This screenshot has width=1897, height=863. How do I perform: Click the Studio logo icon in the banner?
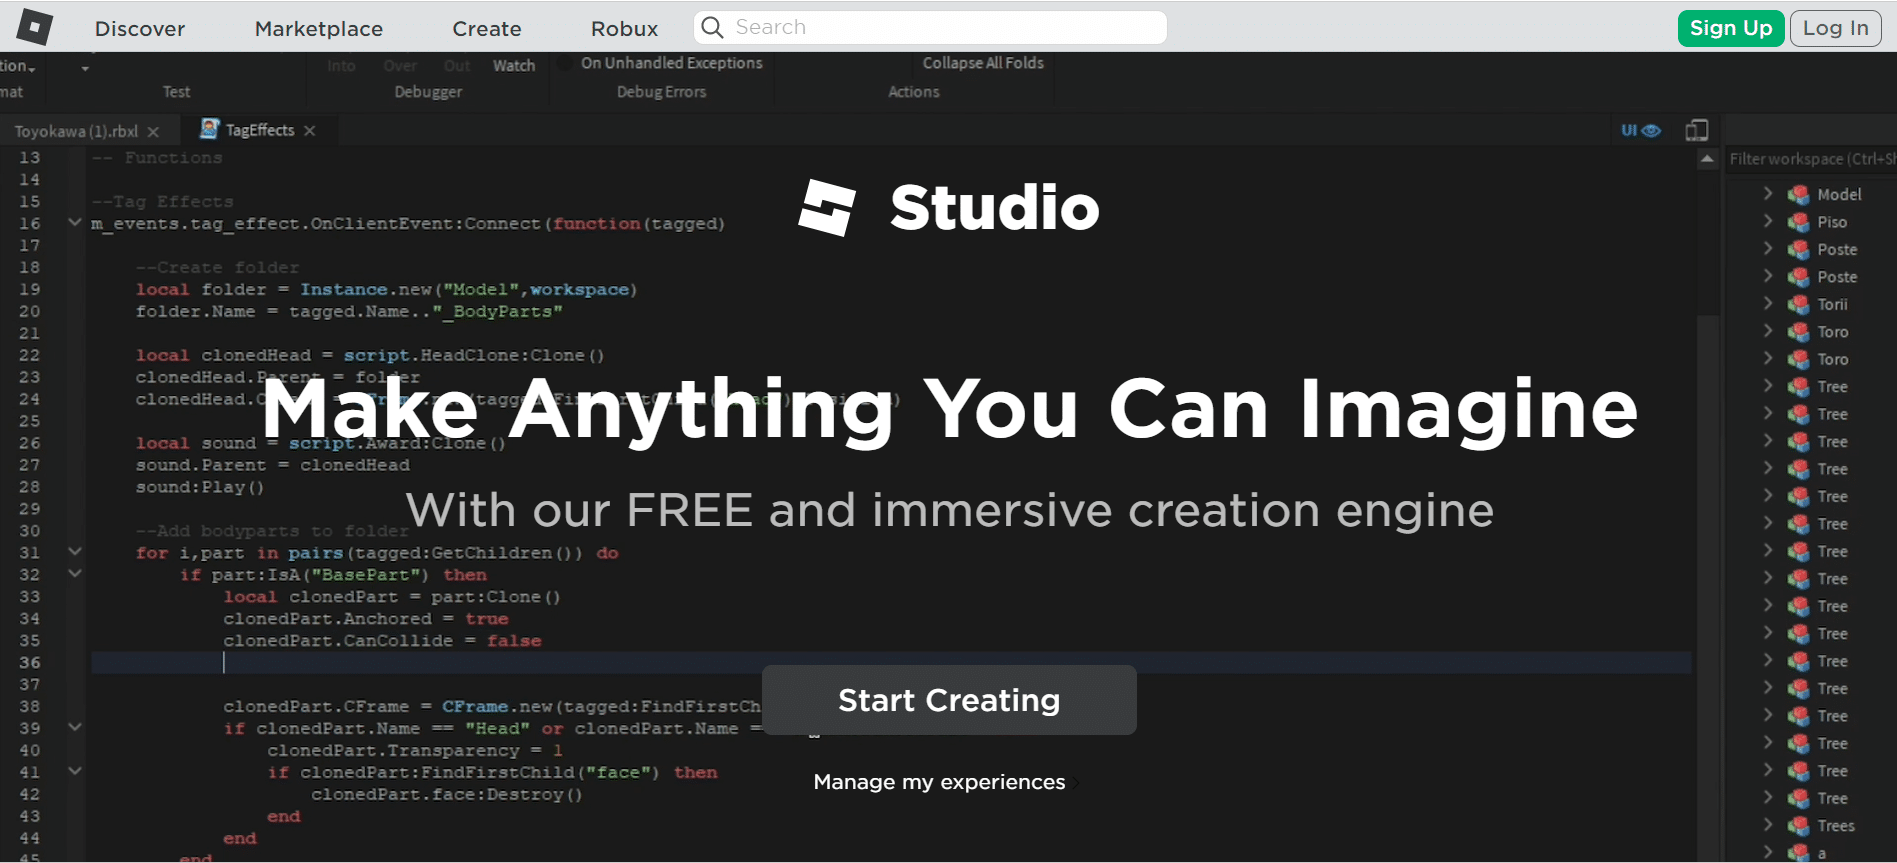827,207
